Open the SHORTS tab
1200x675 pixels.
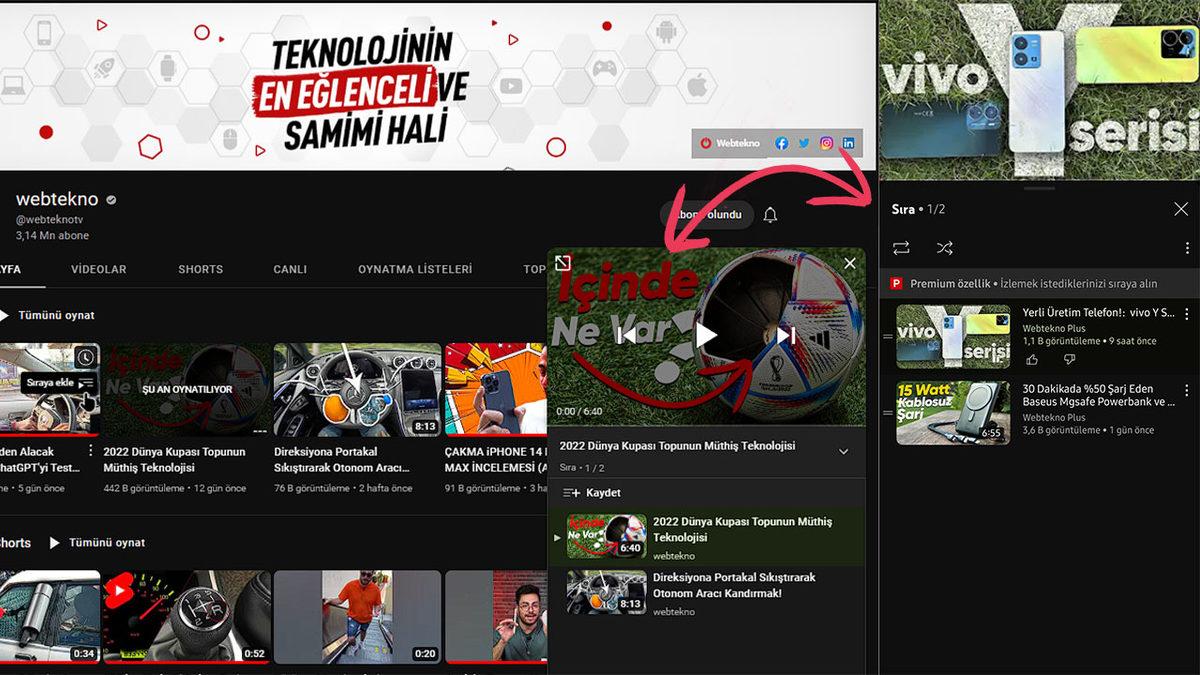pyautogui.click(x=200, y=269)
